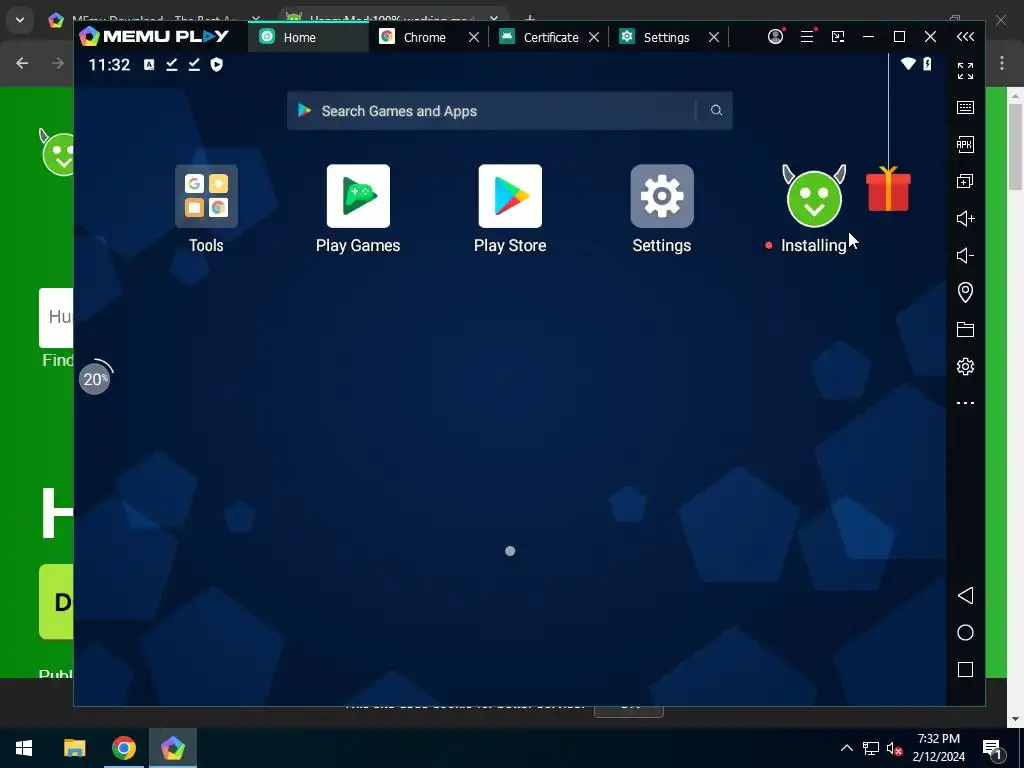
Task: Open File Explorer from taskbar
Action: tap(74, 748)
